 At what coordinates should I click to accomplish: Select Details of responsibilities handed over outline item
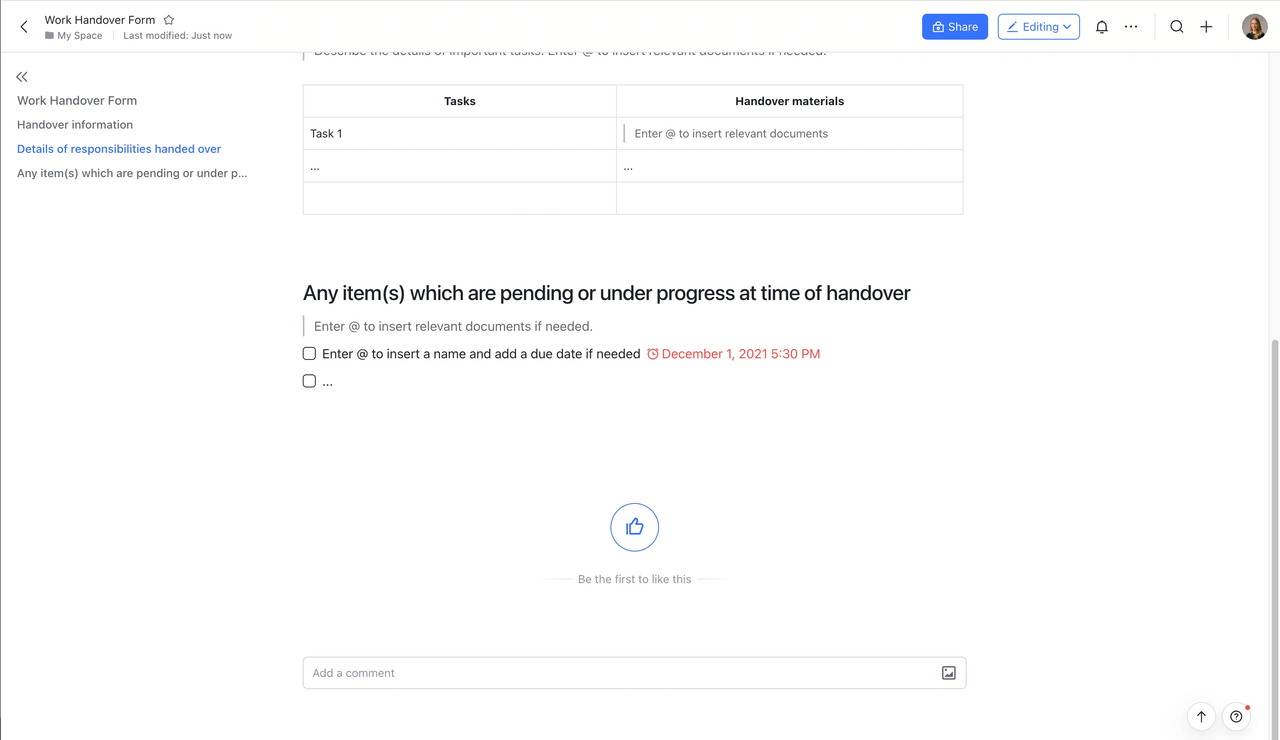(x=119, y=149)
